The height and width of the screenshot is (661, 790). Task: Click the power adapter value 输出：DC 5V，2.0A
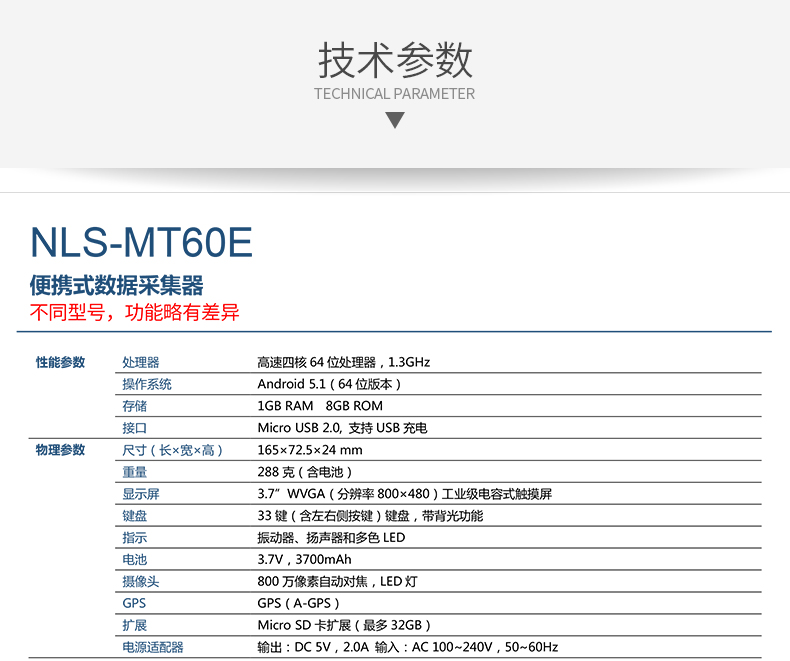pyautogui.click(x=408, y=647)
